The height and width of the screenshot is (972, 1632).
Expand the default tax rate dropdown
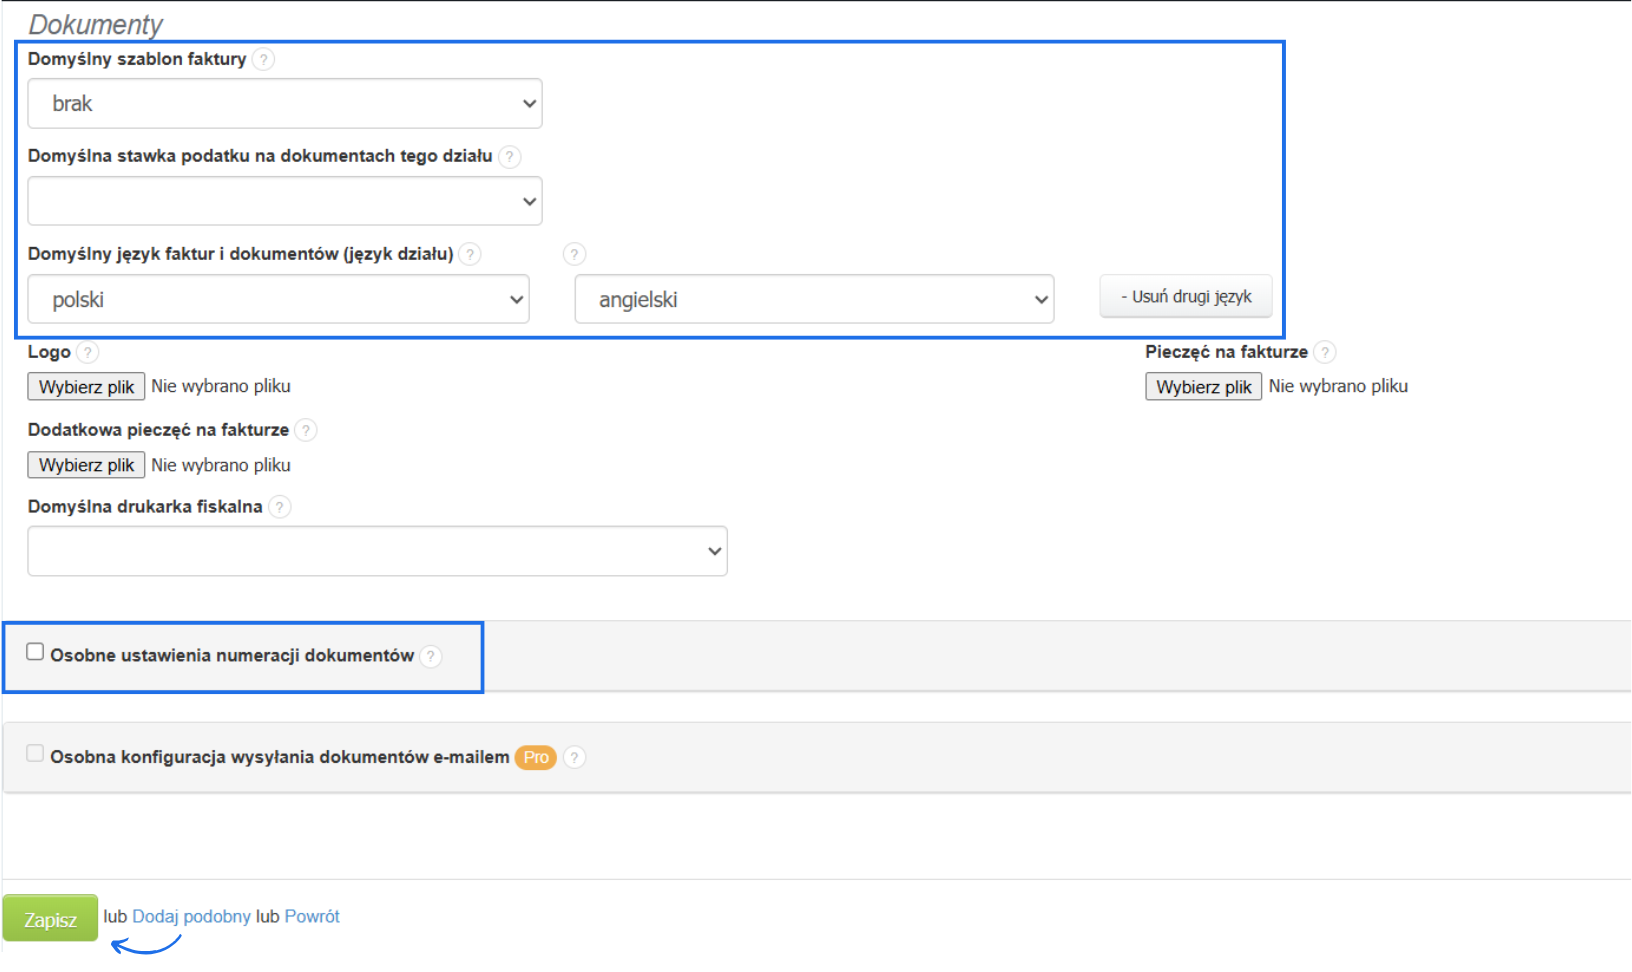(x=285, y=201)
